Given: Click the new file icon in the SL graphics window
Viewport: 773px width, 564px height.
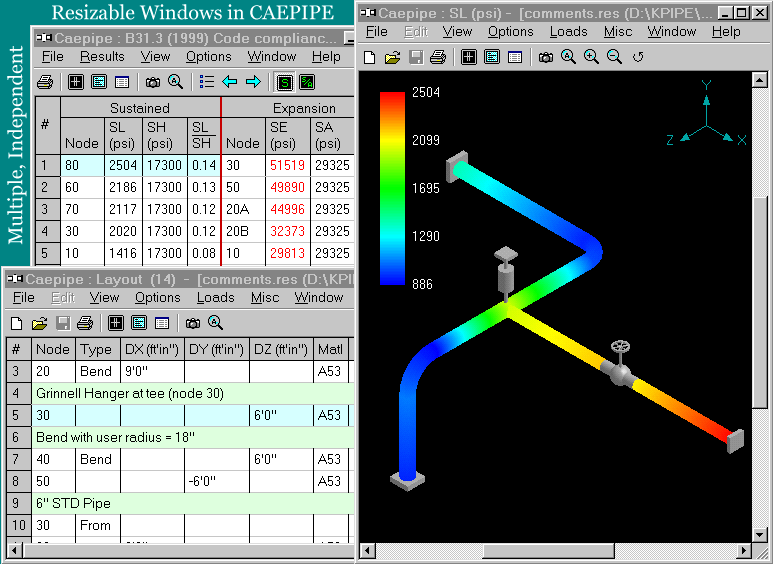Looking at the screenshot, I should (x=369, y=57).
